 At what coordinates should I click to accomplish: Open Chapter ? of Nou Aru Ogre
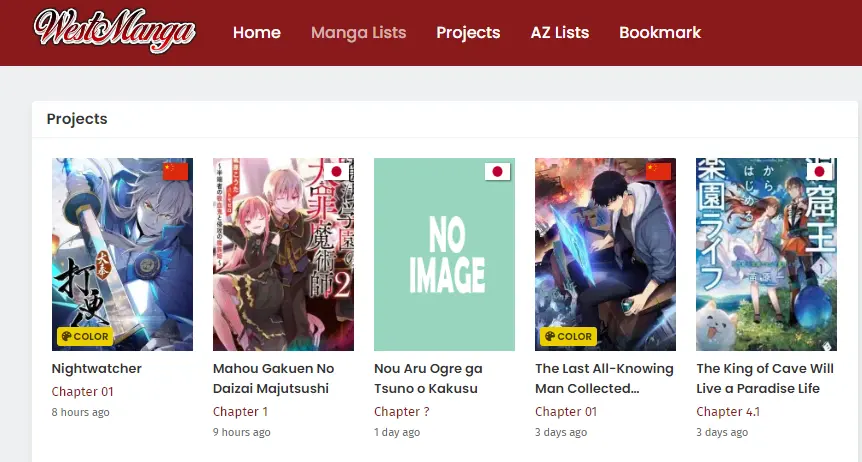coord(402,411)
